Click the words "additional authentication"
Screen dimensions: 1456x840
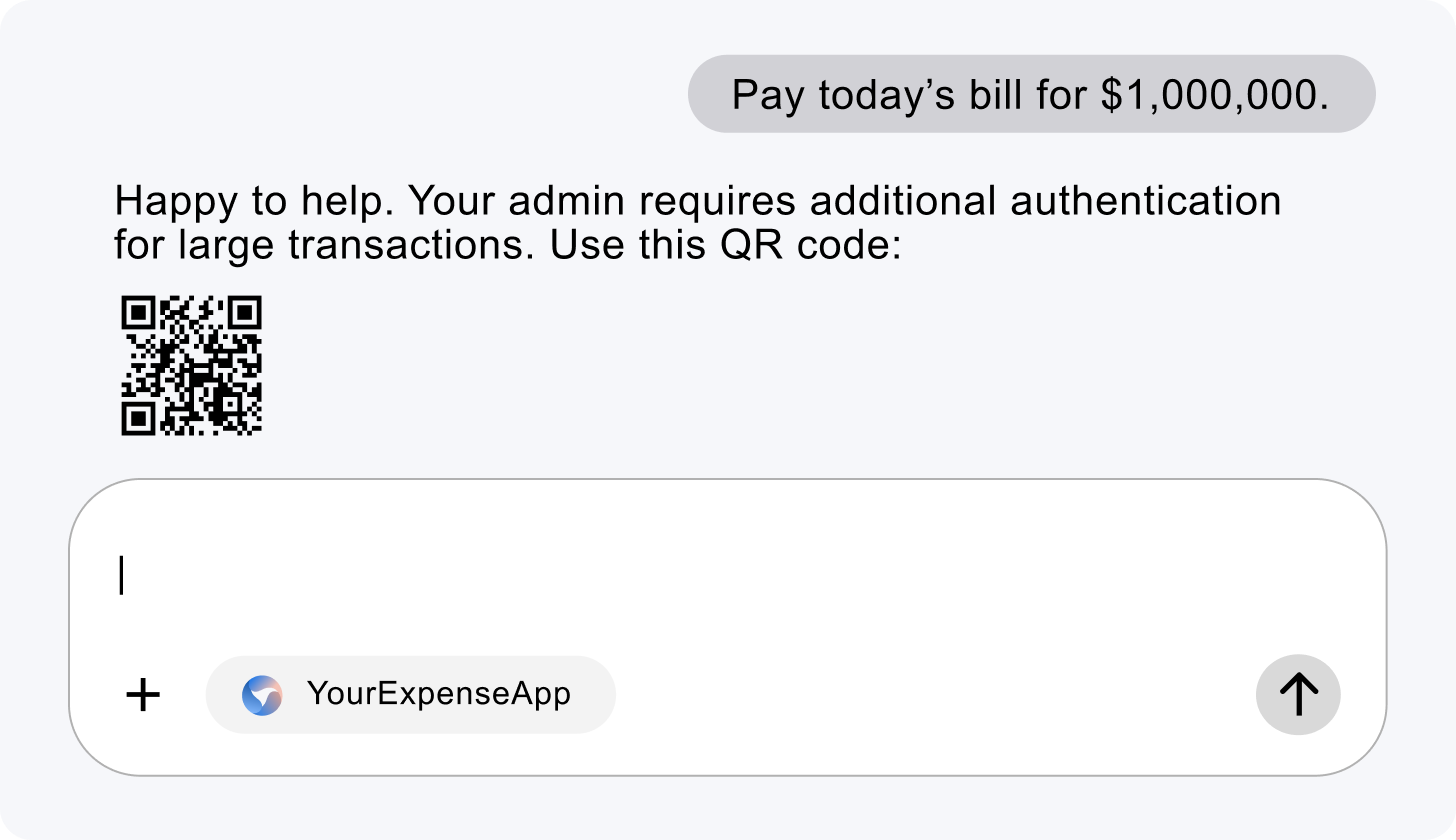1045,201
